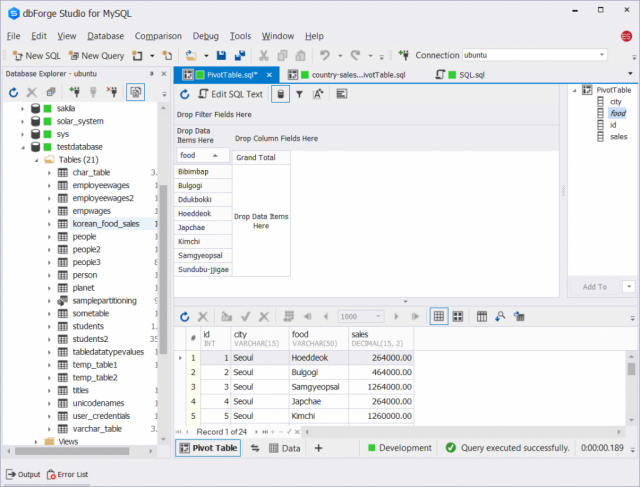Click the New Connection plug icon in explorer

tap(75, 92)
